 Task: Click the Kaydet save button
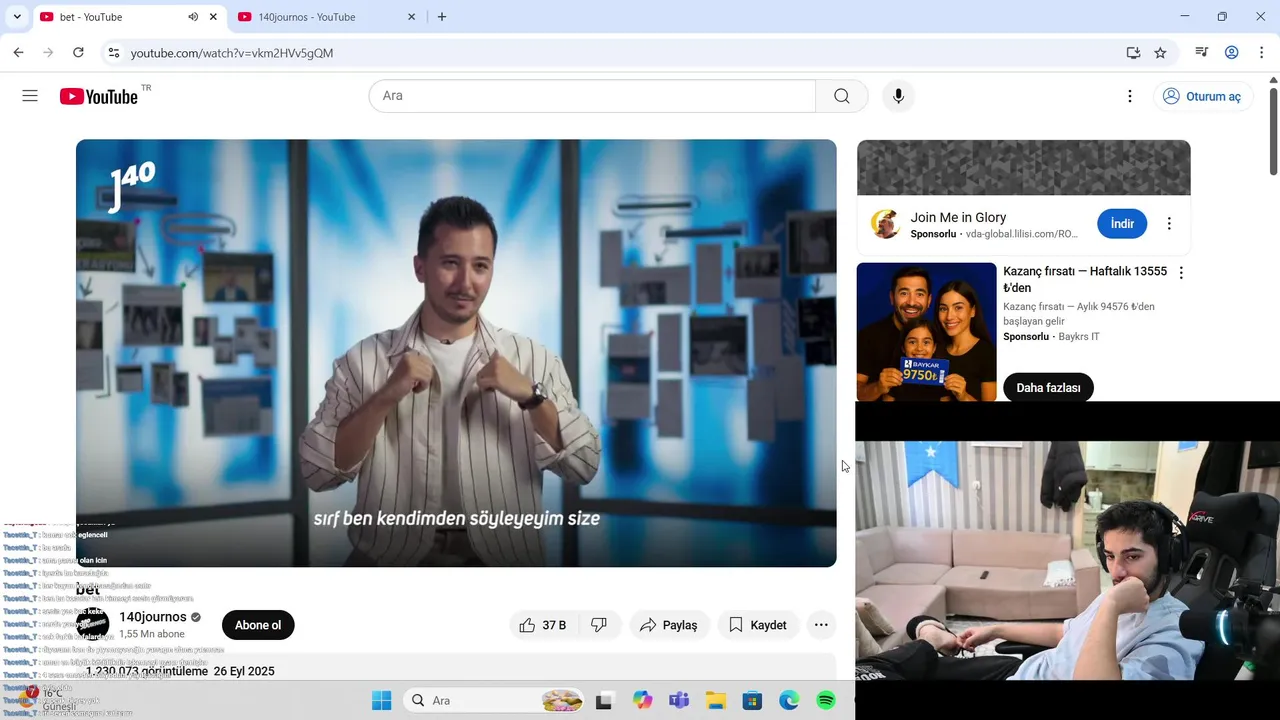click(x=758, y=625)
